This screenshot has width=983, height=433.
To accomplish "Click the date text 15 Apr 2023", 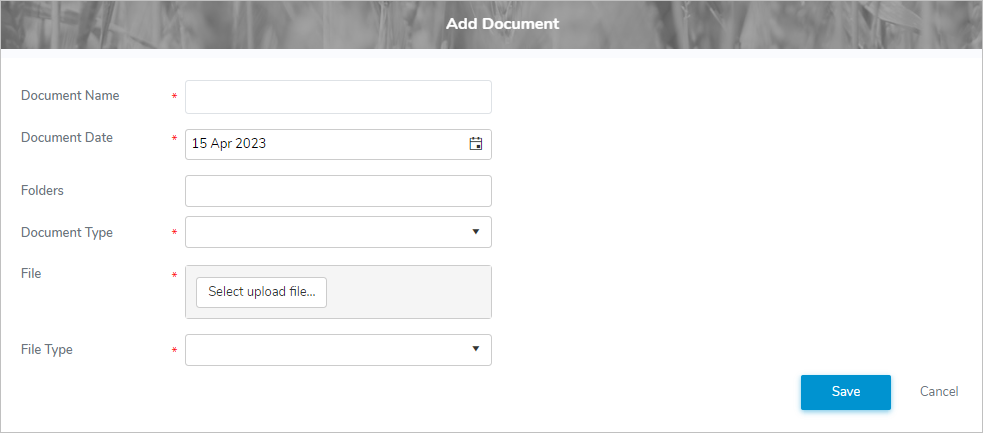I will coord(229,144).
